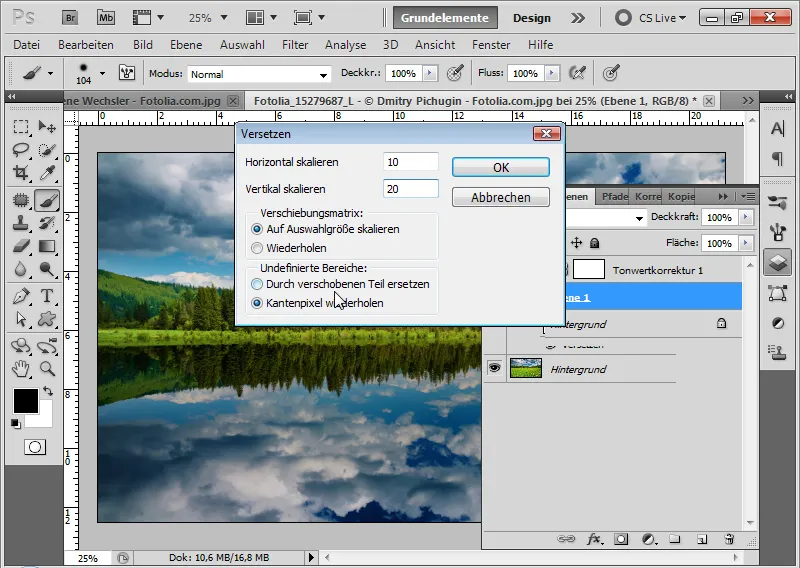
Task: Launch Adobe Bridge
Action: click(x=70, y=18)
